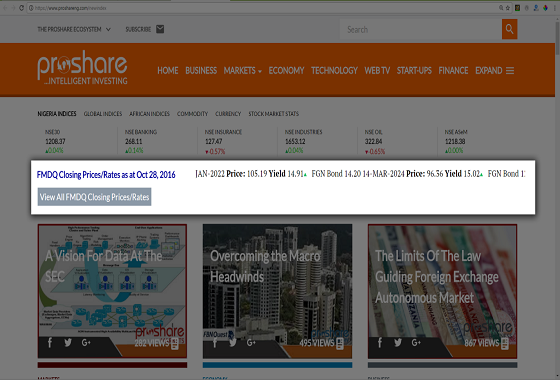Click the orange search magnifier button
This screenshot has width=560, height=380.
pos(509,29)
